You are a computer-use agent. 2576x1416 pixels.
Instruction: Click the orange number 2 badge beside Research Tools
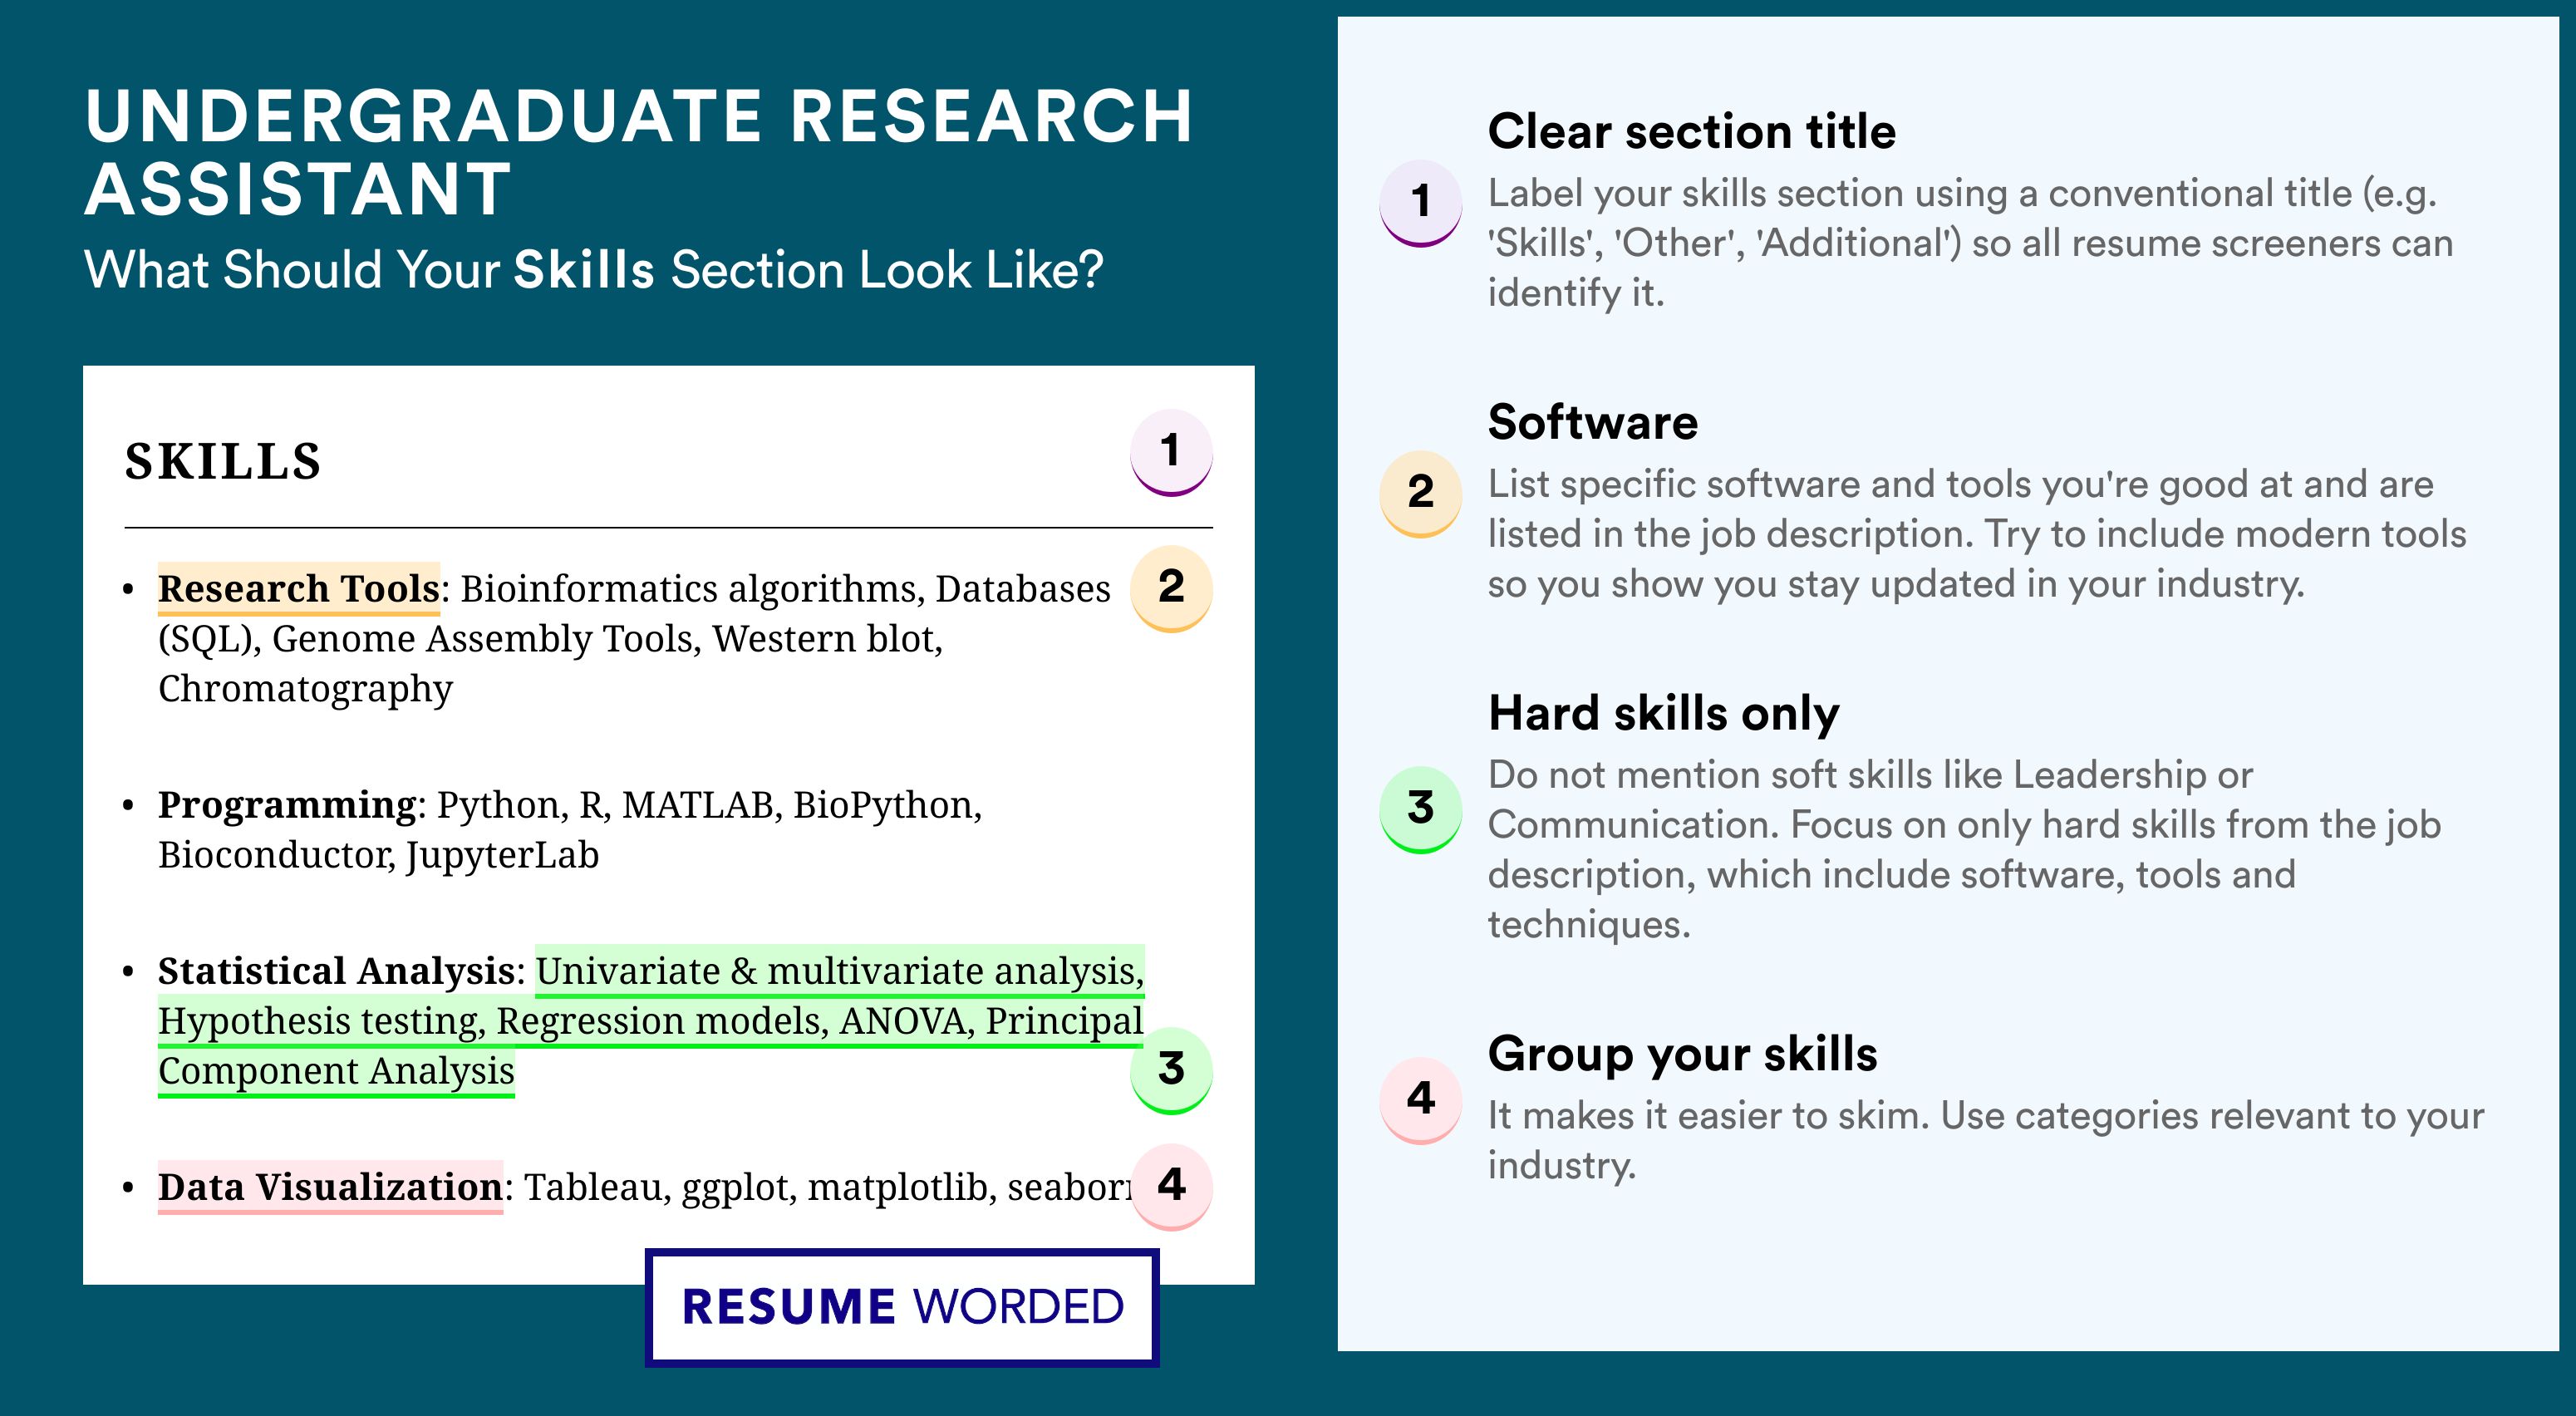1171,588
